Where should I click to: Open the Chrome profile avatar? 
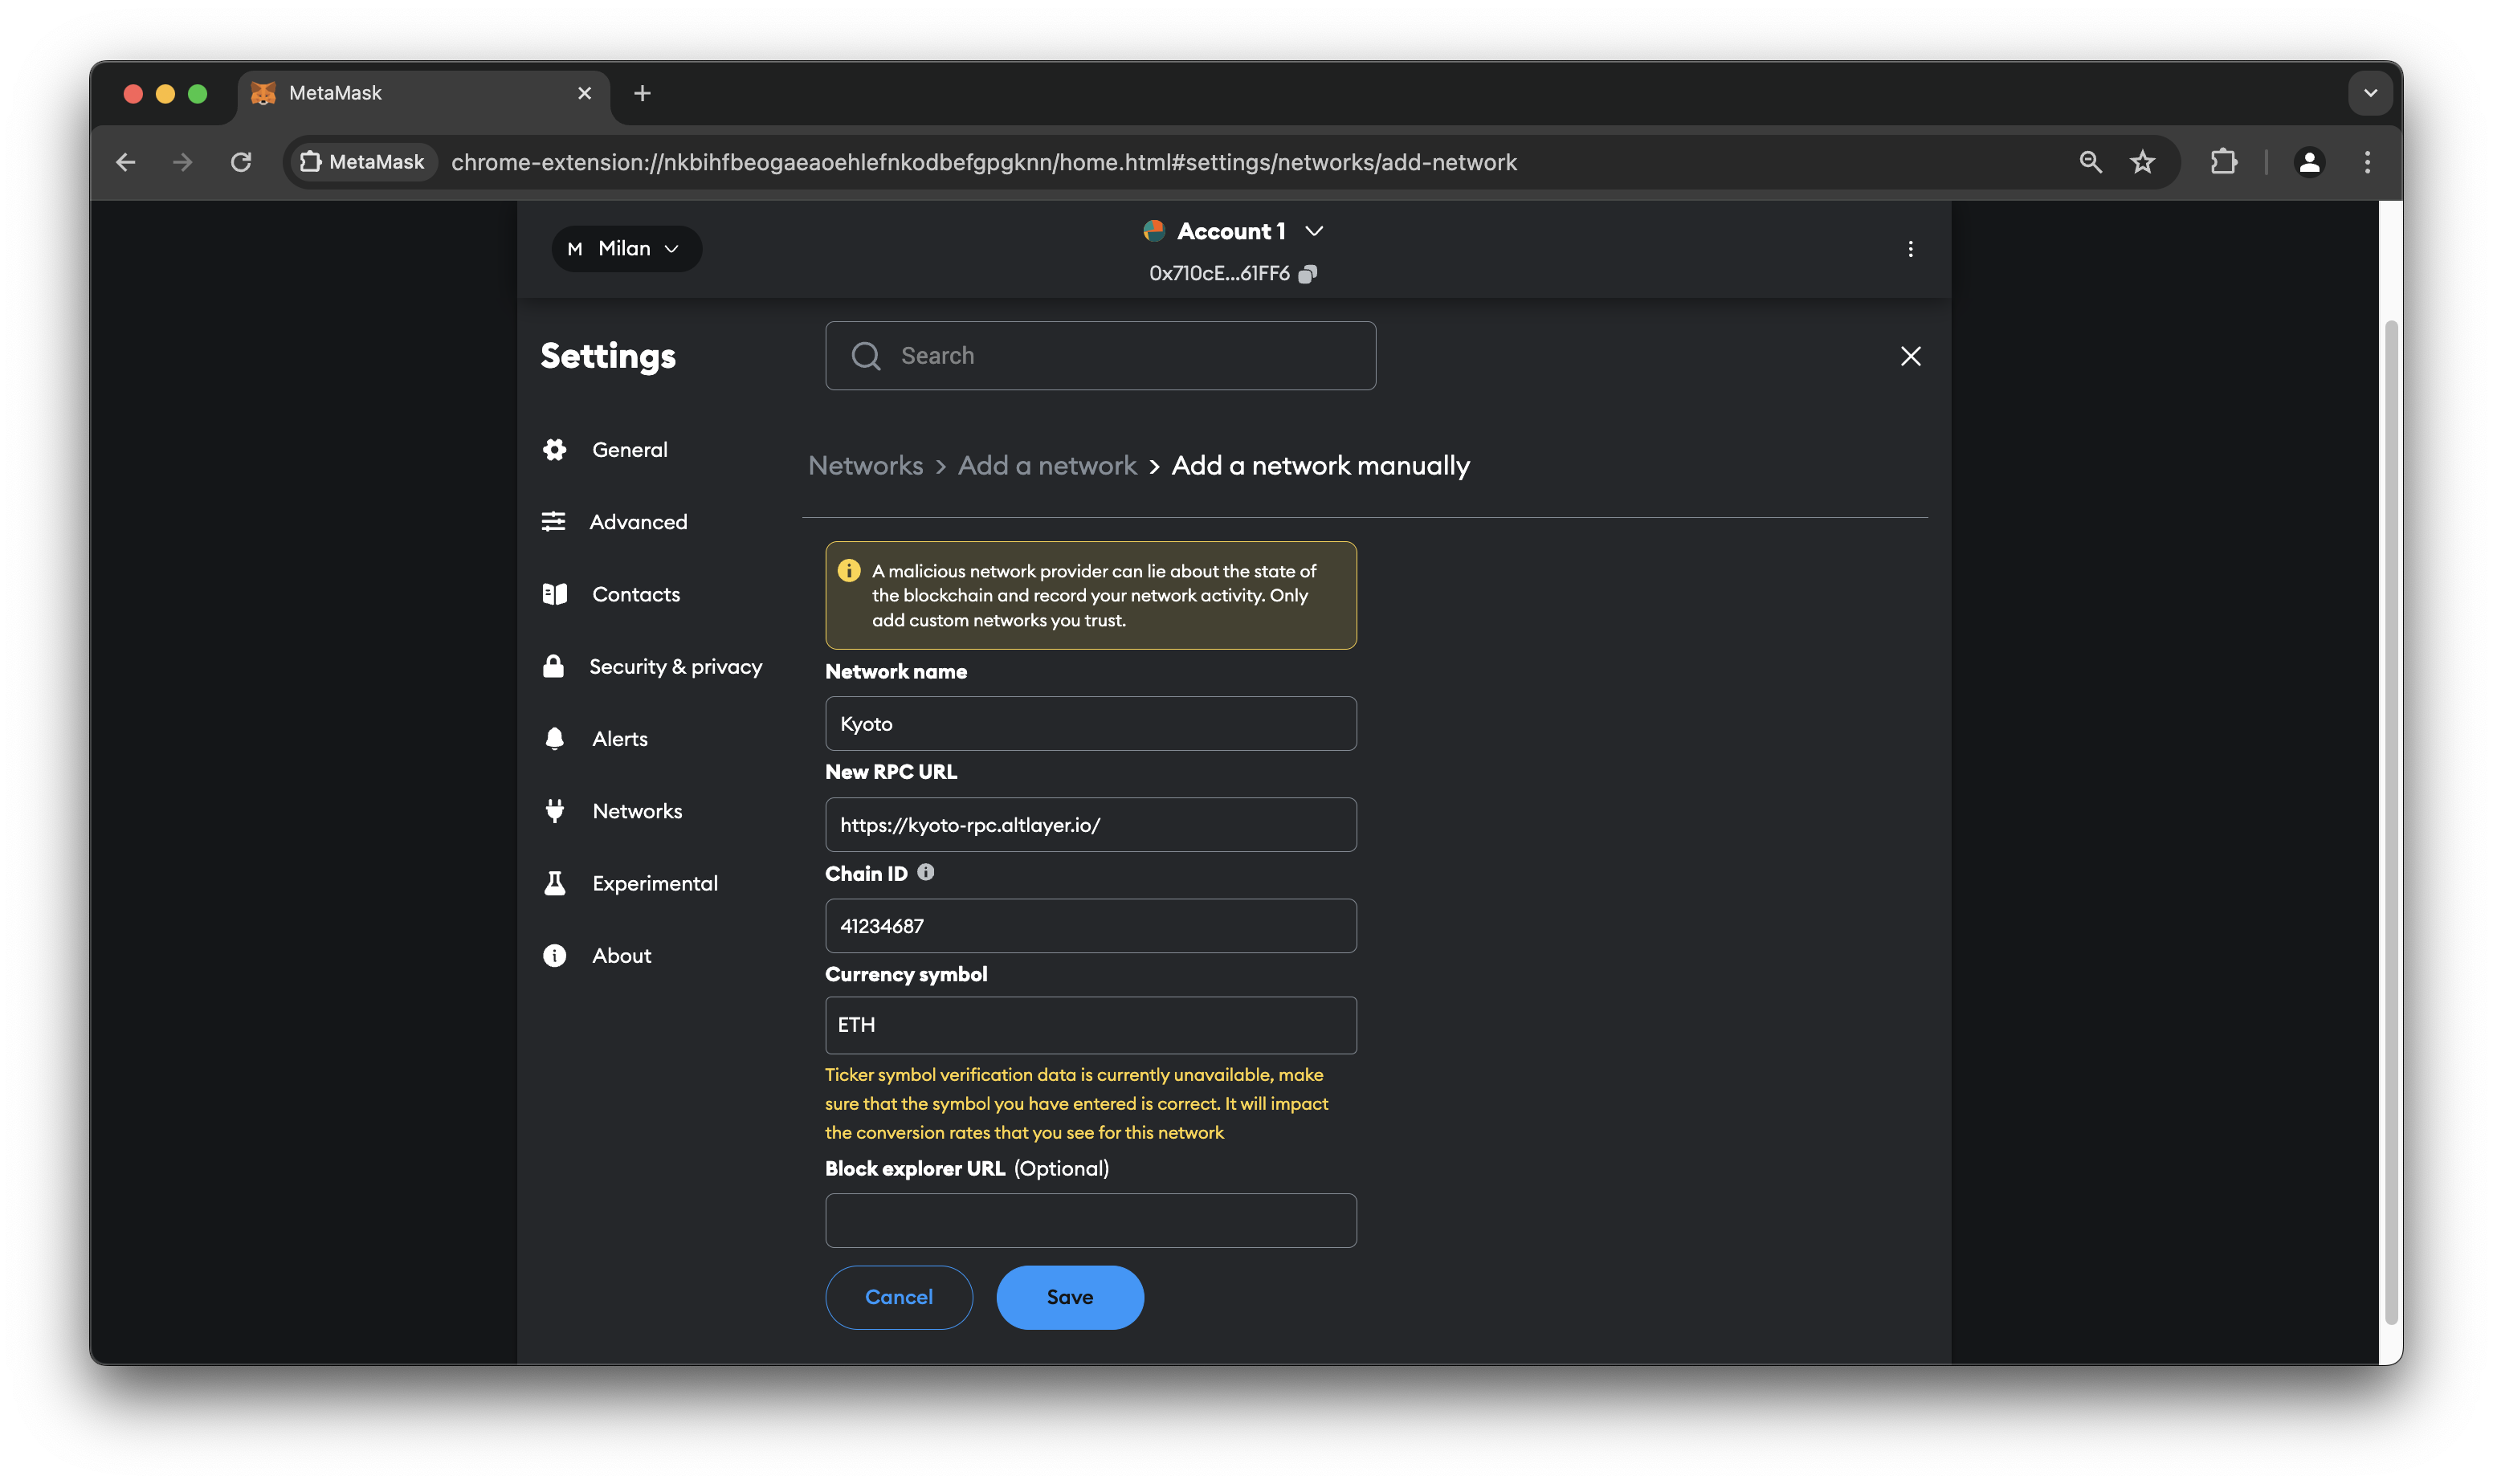[x=2309, y=162]
